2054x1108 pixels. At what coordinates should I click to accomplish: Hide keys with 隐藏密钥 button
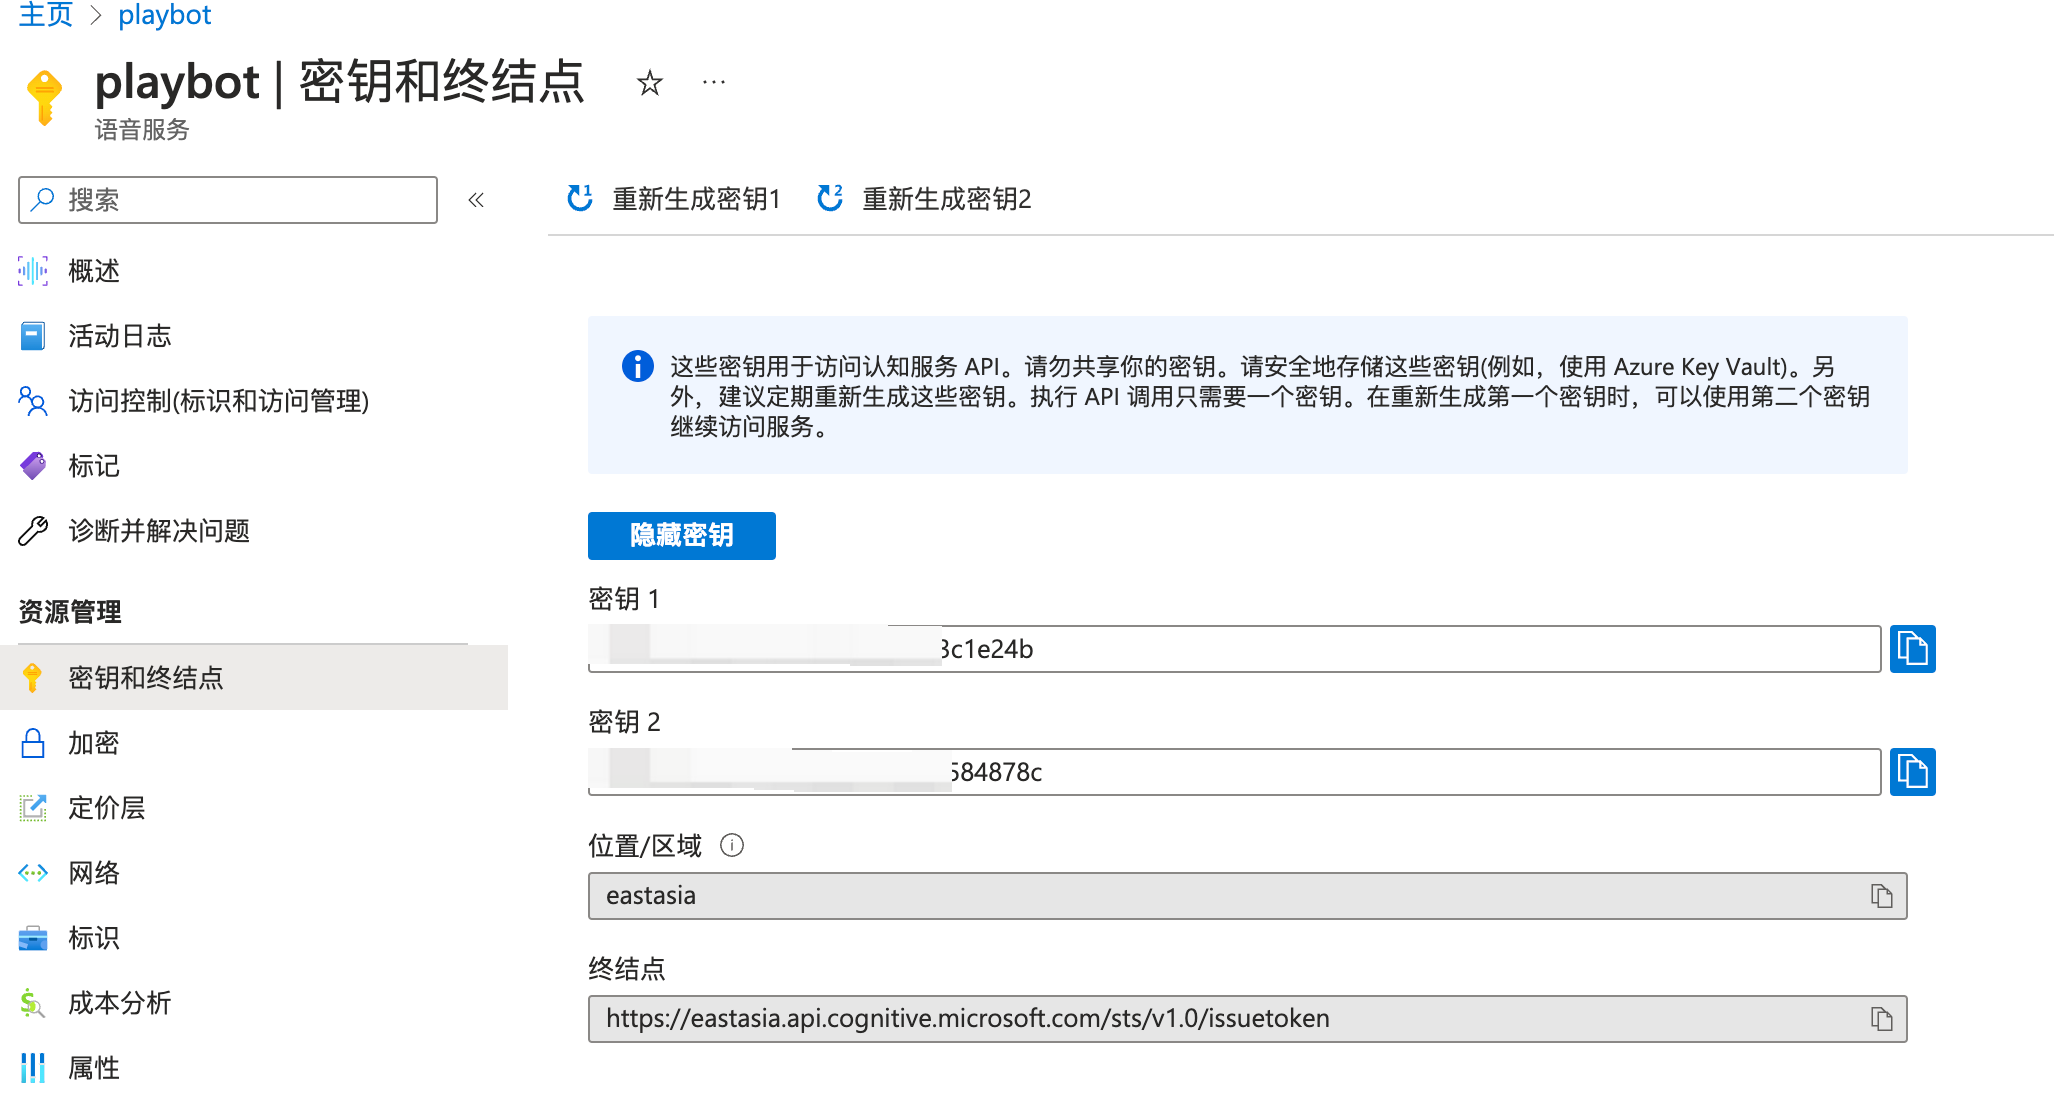tap(681, 536)
